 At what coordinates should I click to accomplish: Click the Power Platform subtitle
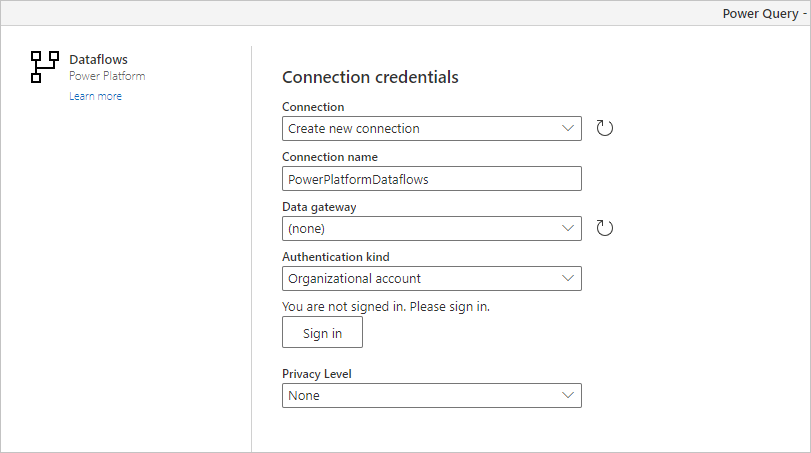107,76
